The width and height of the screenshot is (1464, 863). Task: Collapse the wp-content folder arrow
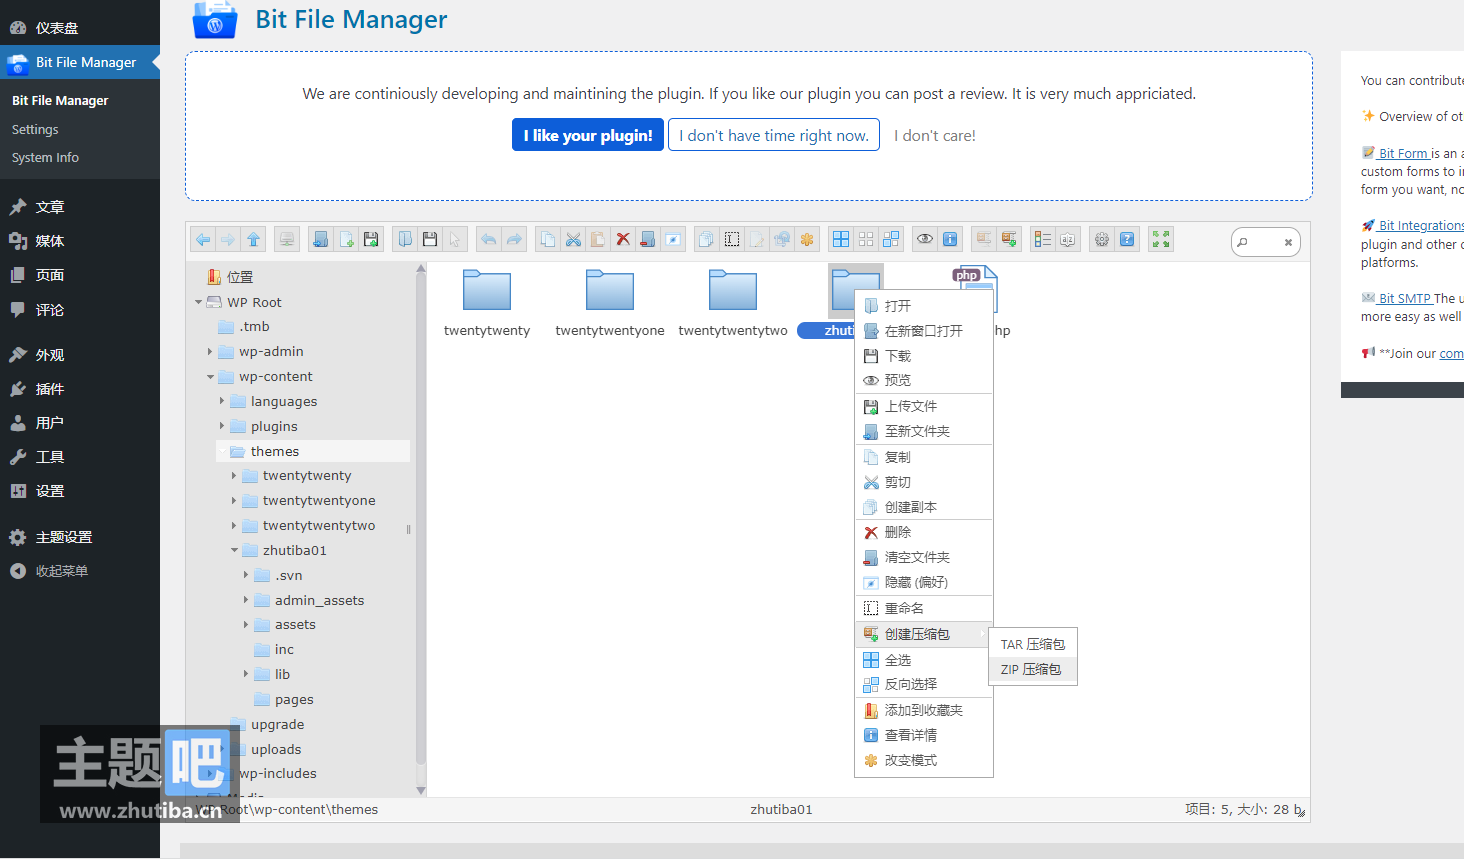pos(210,377)
